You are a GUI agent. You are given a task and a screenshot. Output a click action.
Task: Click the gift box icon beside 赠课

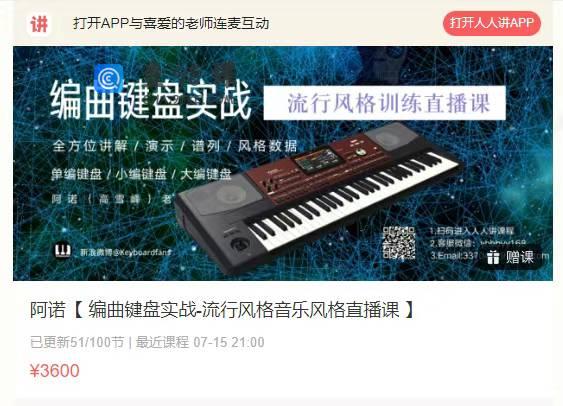pyautogui.click(x=493, y=257)
